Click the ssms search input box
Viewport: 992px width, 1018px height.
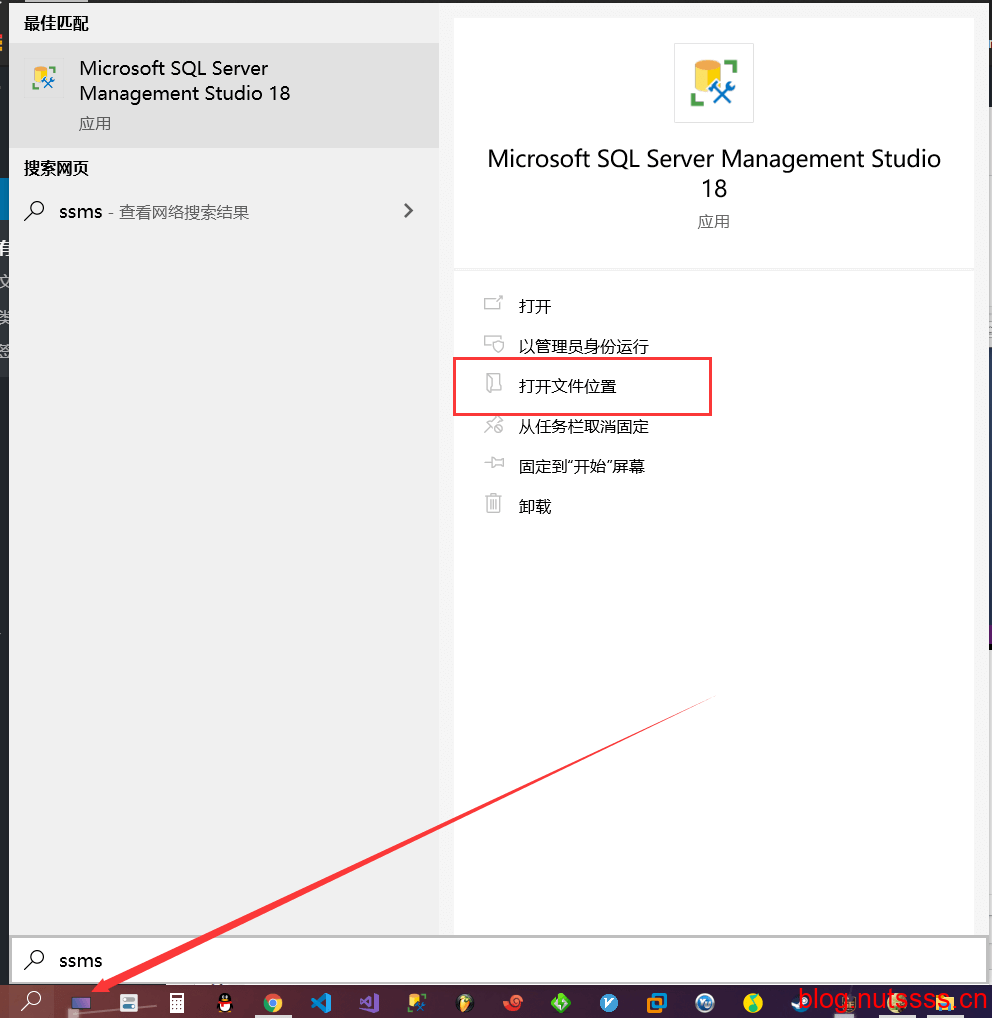[x=500, y=960]
